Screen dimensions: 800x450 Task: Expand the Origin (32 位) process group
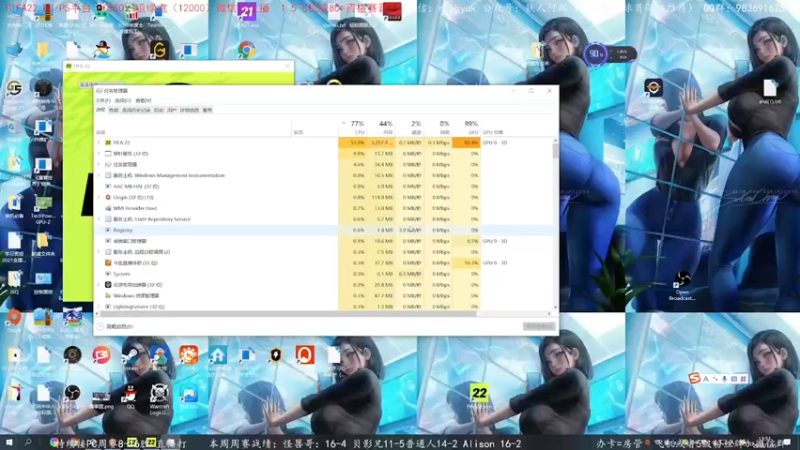pyautogui.click(x=98, y=197)
